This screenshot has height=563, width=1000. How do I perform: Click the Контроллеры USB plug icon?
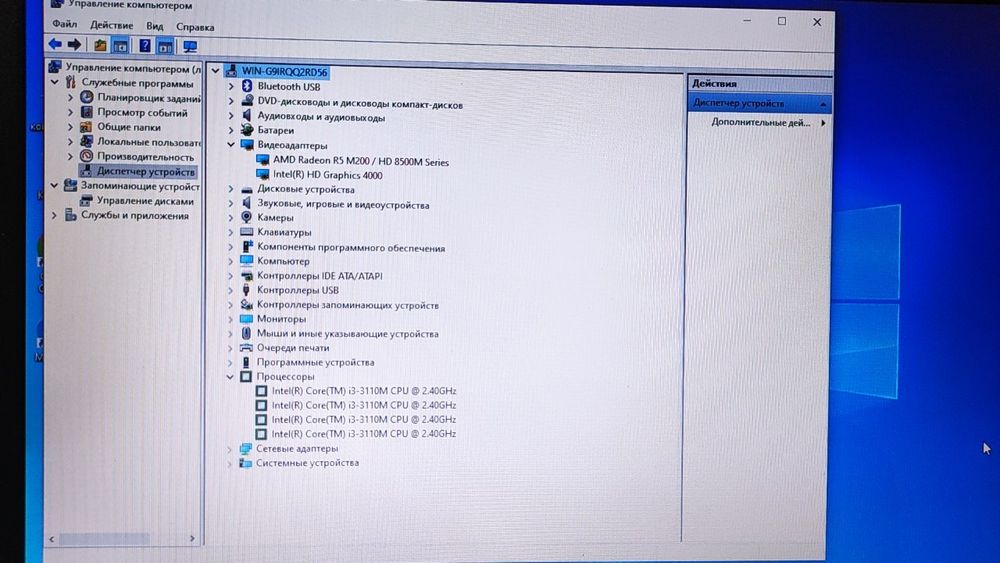tap(246, 290)
